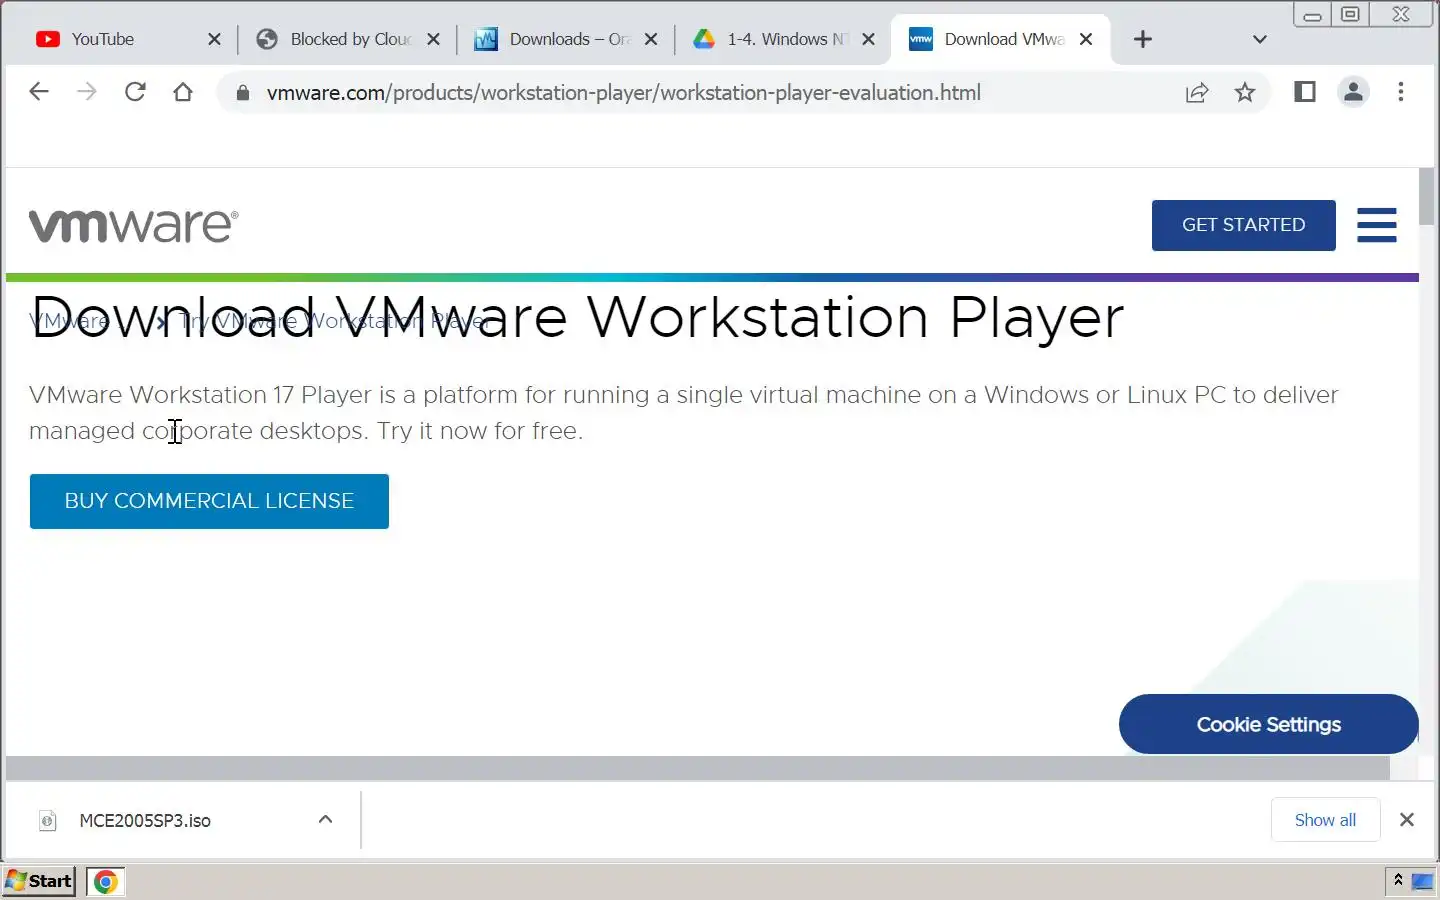This screenshot has width=1440, height=900.
Task: Open the browser home page icon
Action: pos(183,92)
